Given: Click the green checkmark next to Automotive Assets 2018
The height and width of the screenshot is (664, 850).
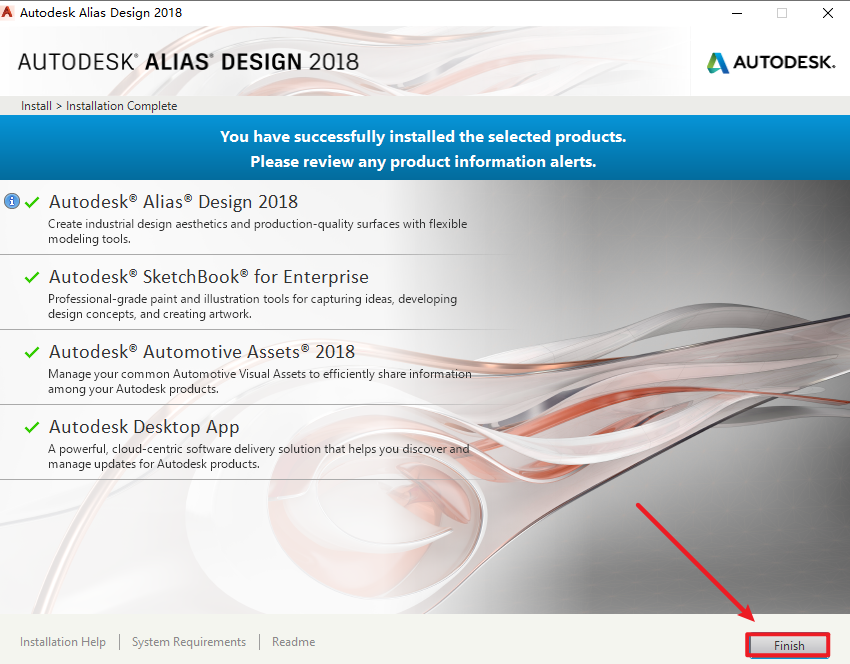Looking at the screenshot, I should coord(32,352).
